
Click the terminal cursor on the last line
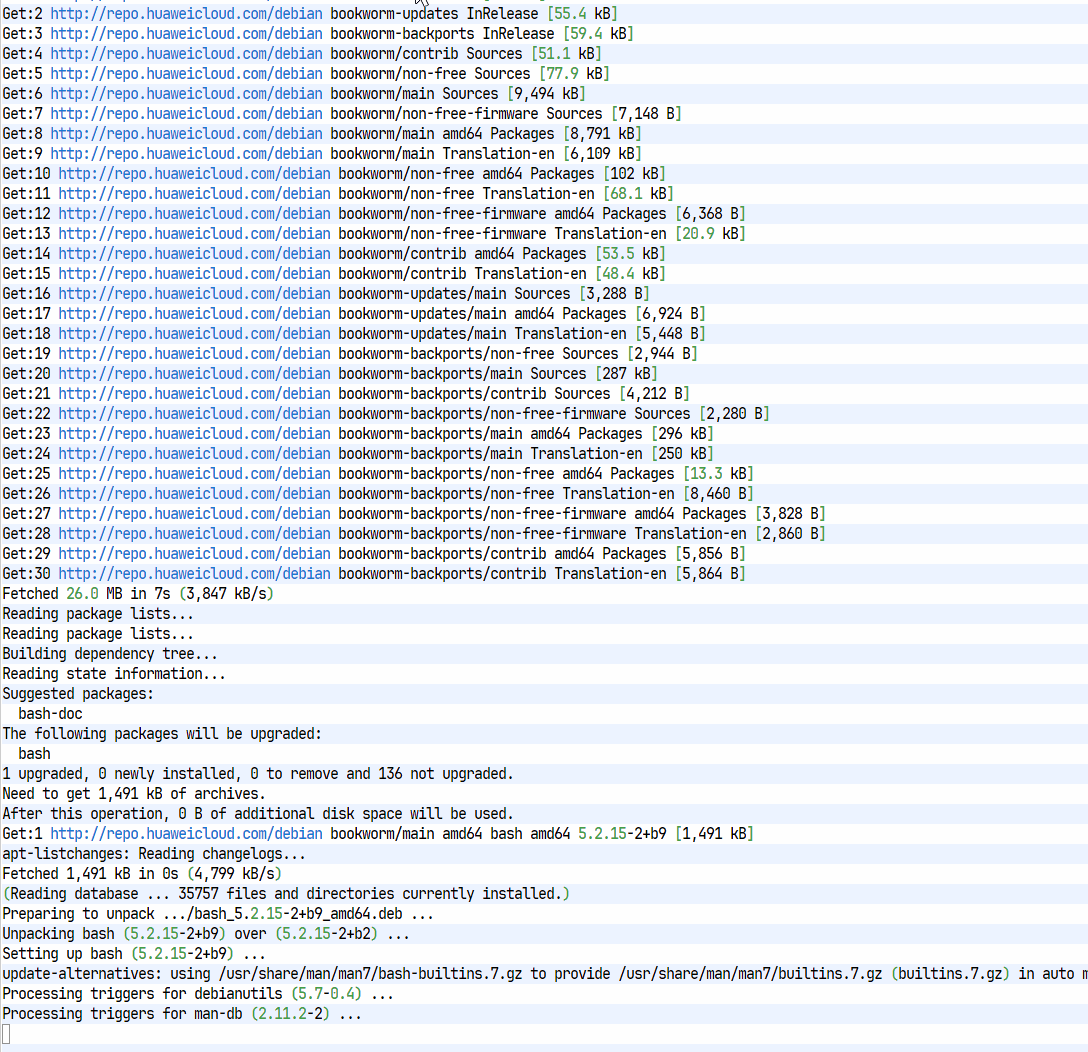coord(7,1033)
